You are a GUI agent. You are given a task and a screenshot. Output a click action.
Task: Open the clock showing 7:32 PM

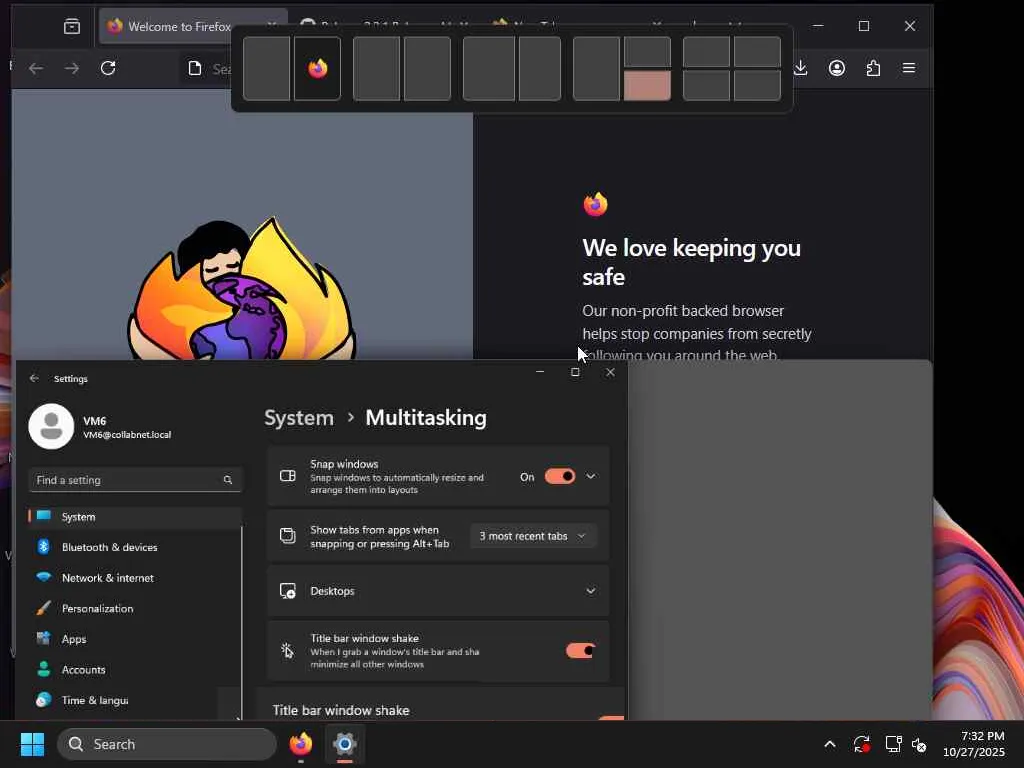[x=974, y=744]
